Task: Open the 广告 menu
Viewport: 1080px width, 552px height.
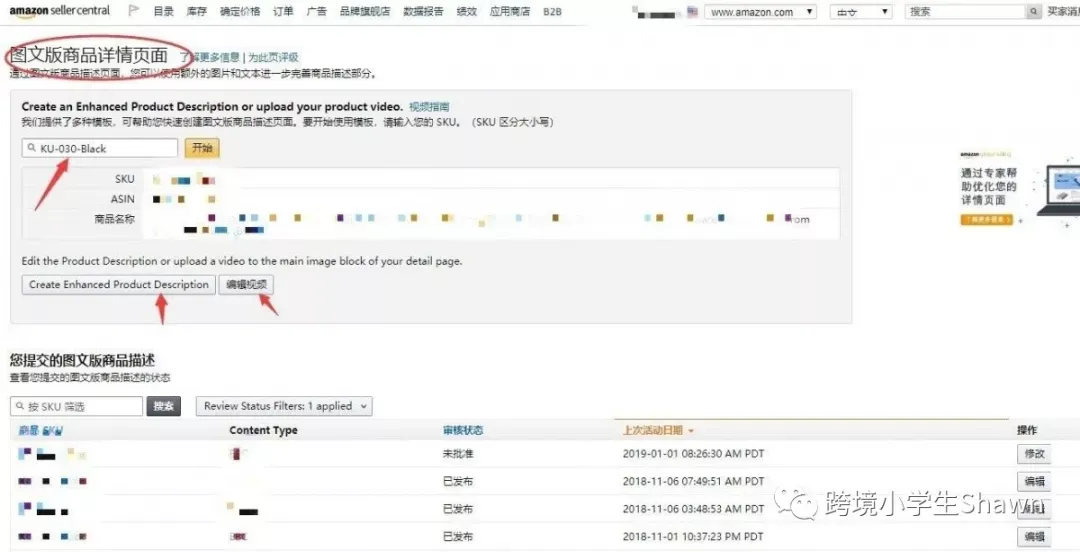Action: pos(317,12)
